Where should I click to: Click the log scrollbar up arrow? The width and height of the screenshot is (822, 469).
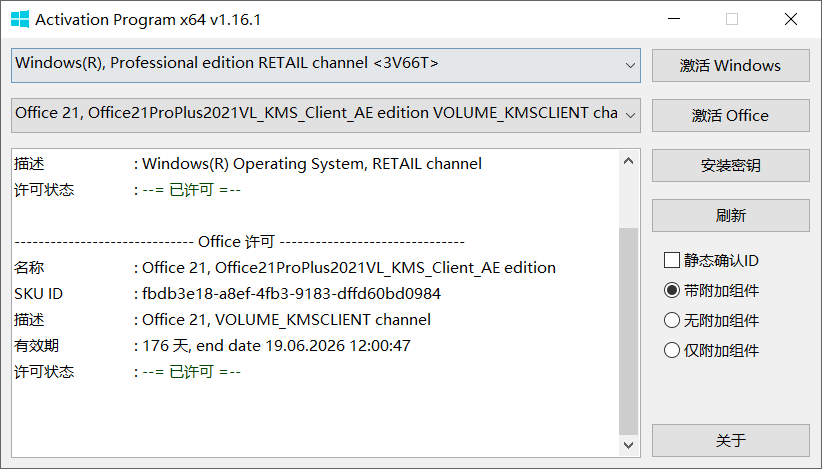(x=629, y=161)
